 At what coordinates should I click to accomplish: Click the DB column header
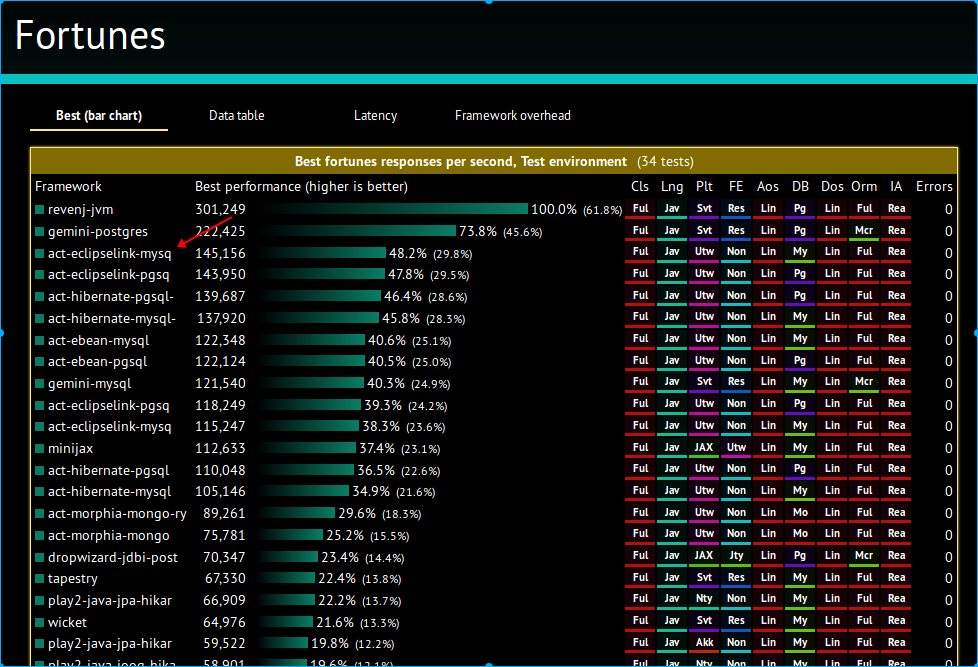point(800,187)
